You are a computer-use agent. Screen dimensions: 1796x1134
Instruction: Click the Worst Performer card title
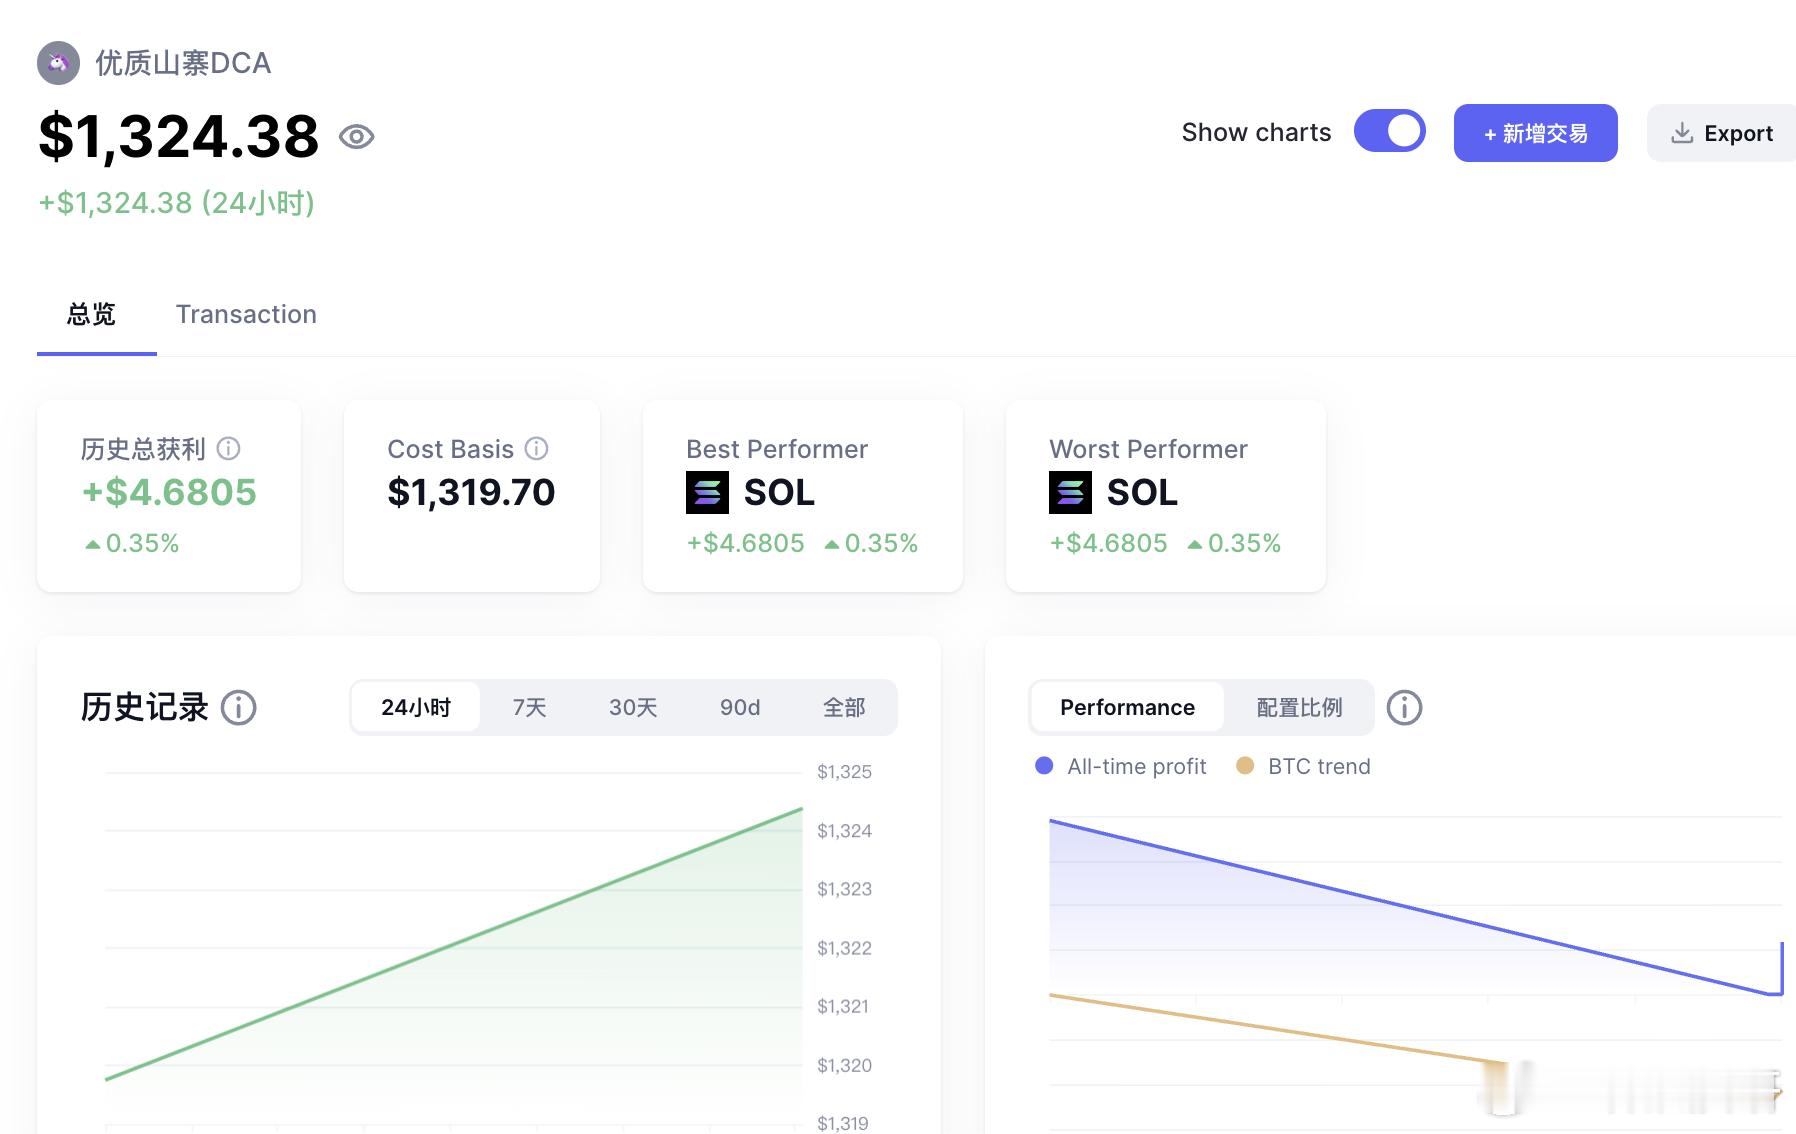pyautogui.click(x=1148, y=449)
